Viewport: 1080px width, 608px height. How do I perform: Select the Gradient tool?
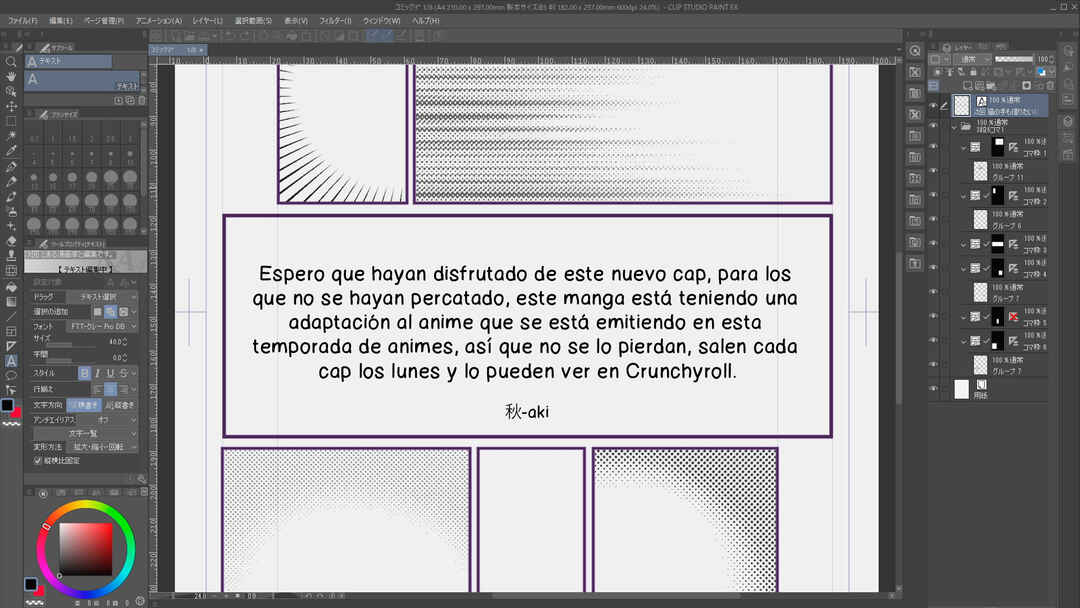tap(11, 301)
